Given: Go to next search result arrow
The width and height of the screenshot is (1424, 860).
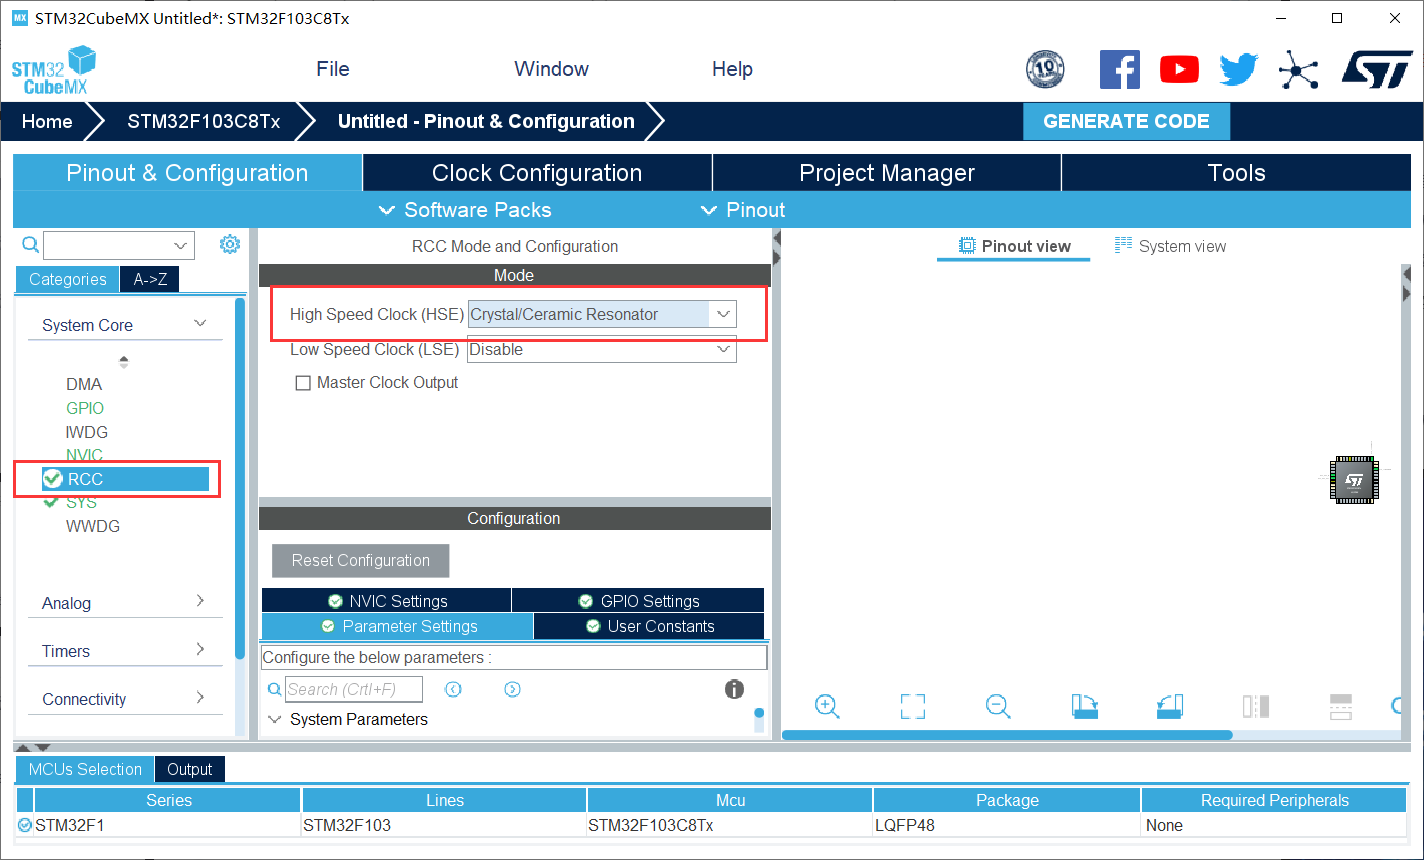Looking at the screenshot, I should pos(512,689).
